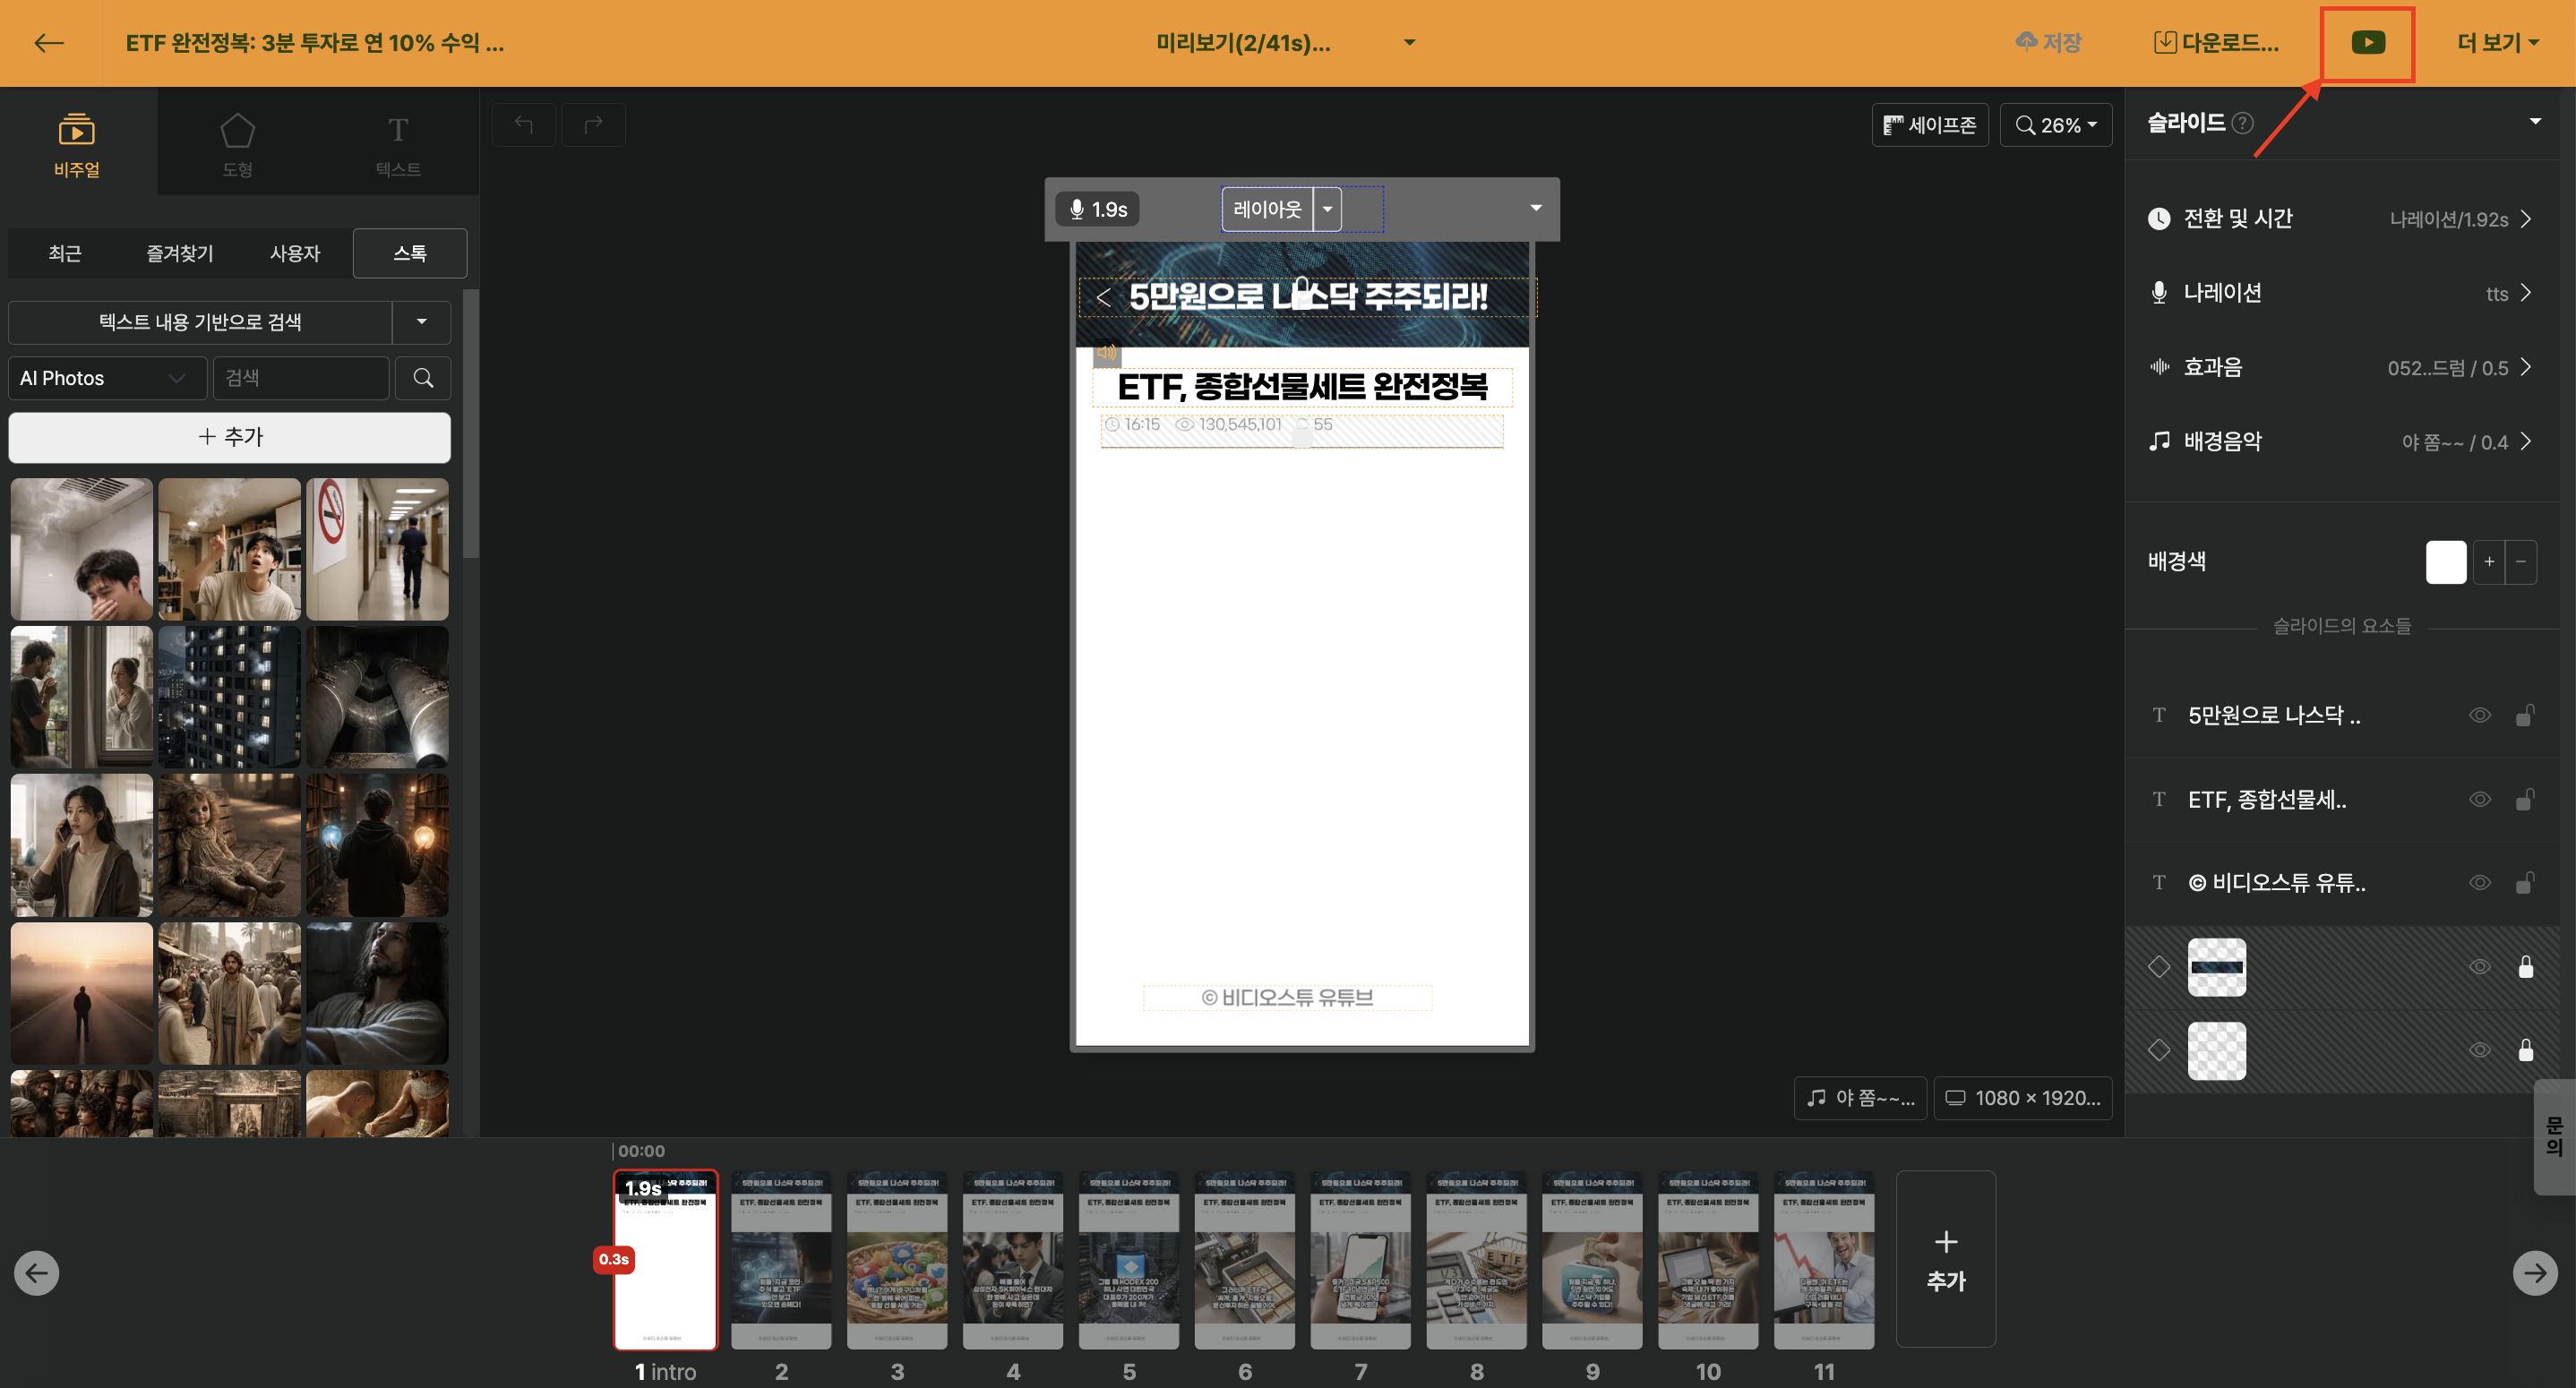The height and width of the screenshot is (1388, 2576).
Task: Expand the 더 보기 menu
Action: click(2498, 43)
